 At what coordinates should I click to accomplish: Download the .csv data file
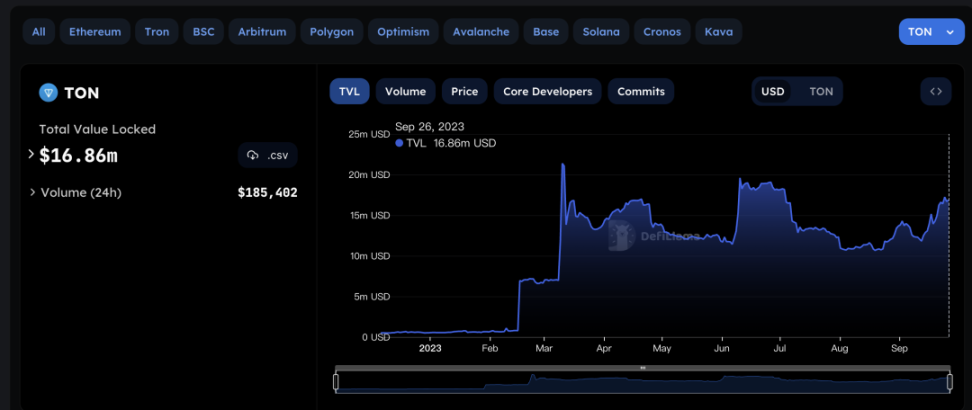268,155
